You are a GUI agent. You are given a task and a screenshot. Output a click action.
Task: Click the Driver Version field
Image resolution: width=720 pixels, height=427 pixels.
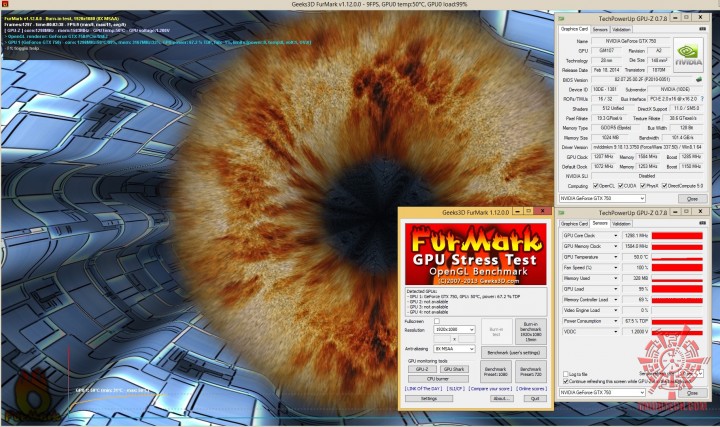647,147
